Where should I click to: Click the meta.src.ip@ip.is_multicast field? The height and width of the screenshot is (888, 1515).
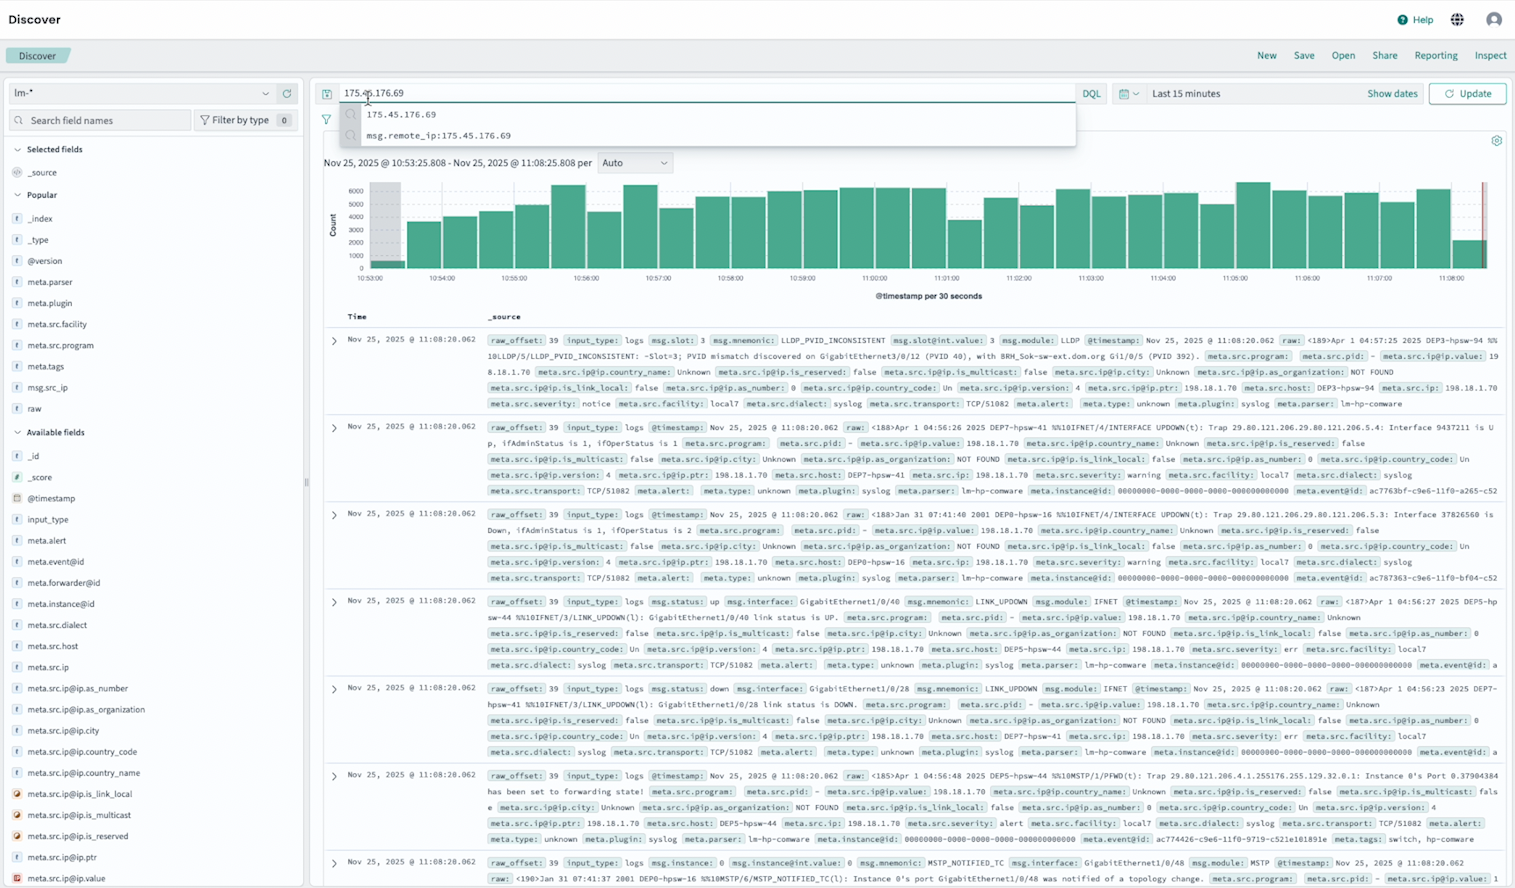pos(79,815)
